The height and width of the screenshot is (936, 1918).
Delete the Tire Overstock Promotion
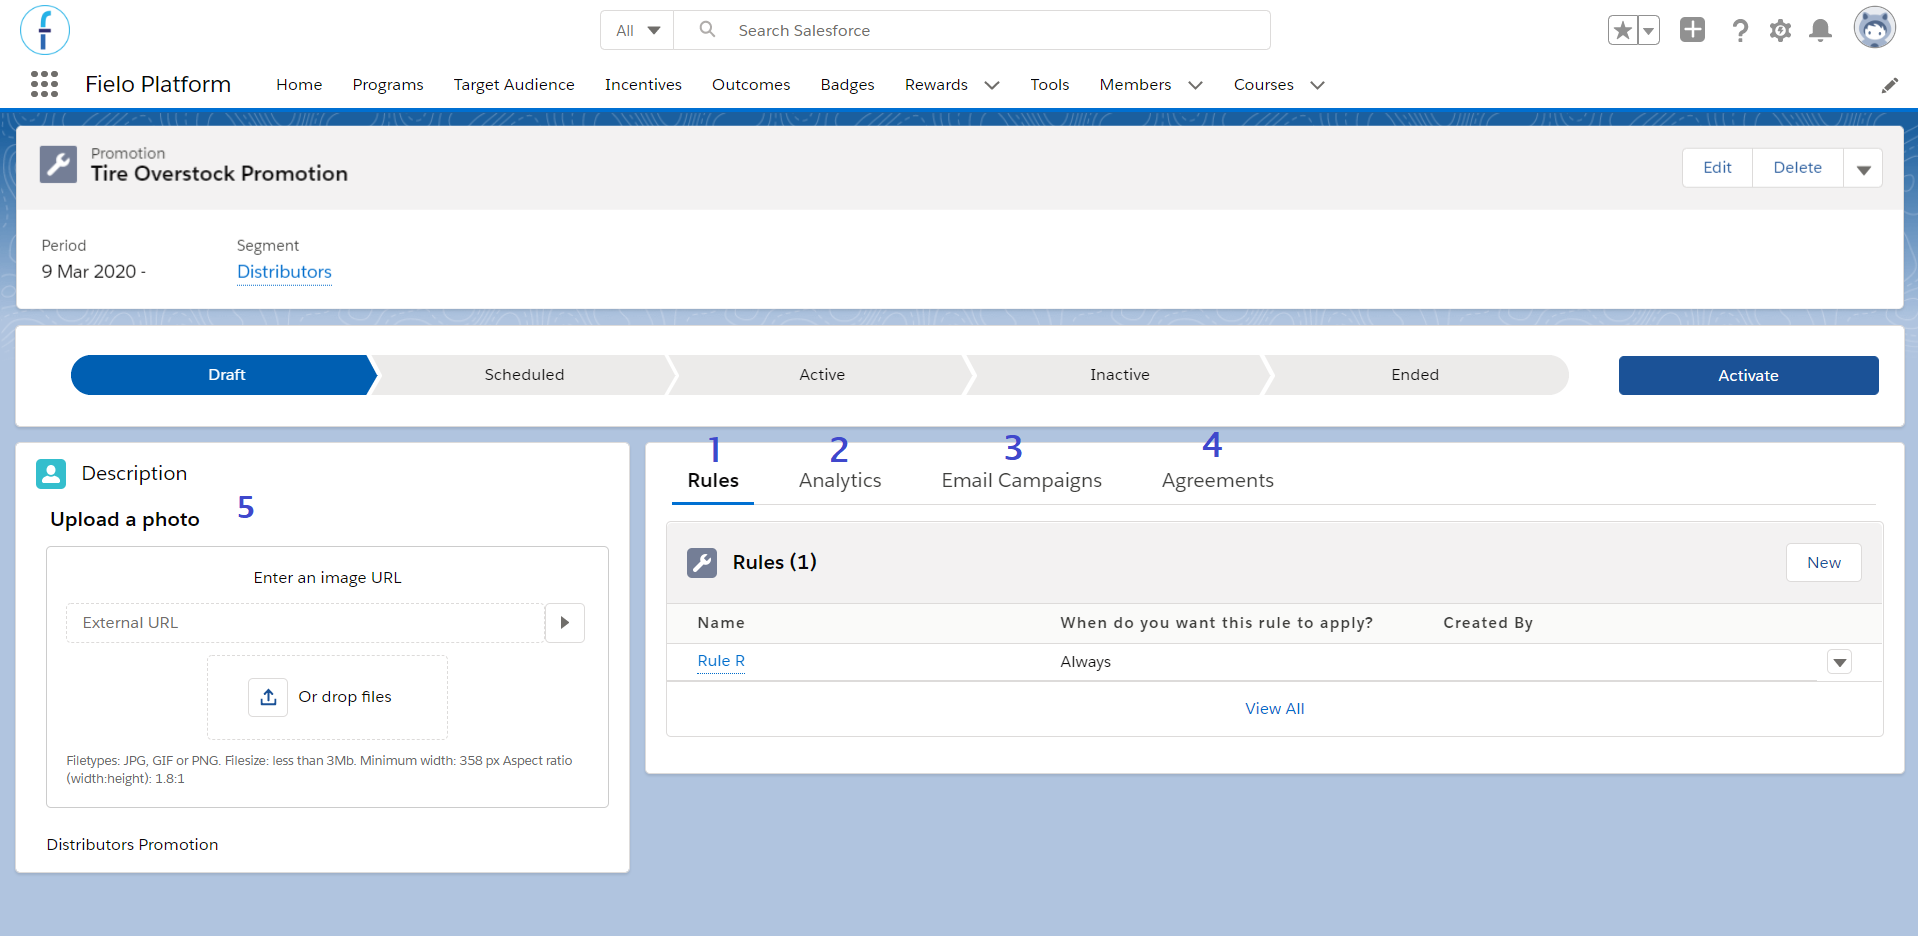coord(1797,168)
